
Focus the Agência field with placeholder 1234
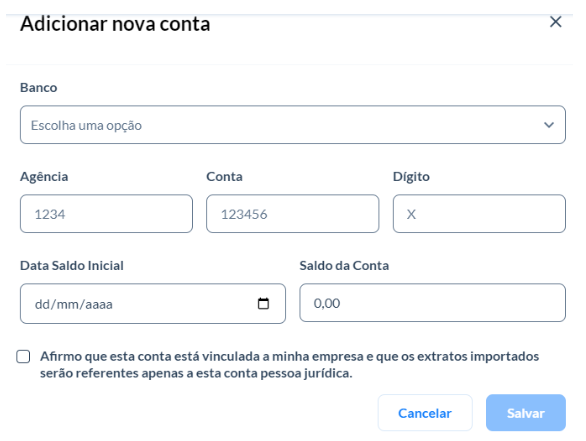click(x=107, y=214)
